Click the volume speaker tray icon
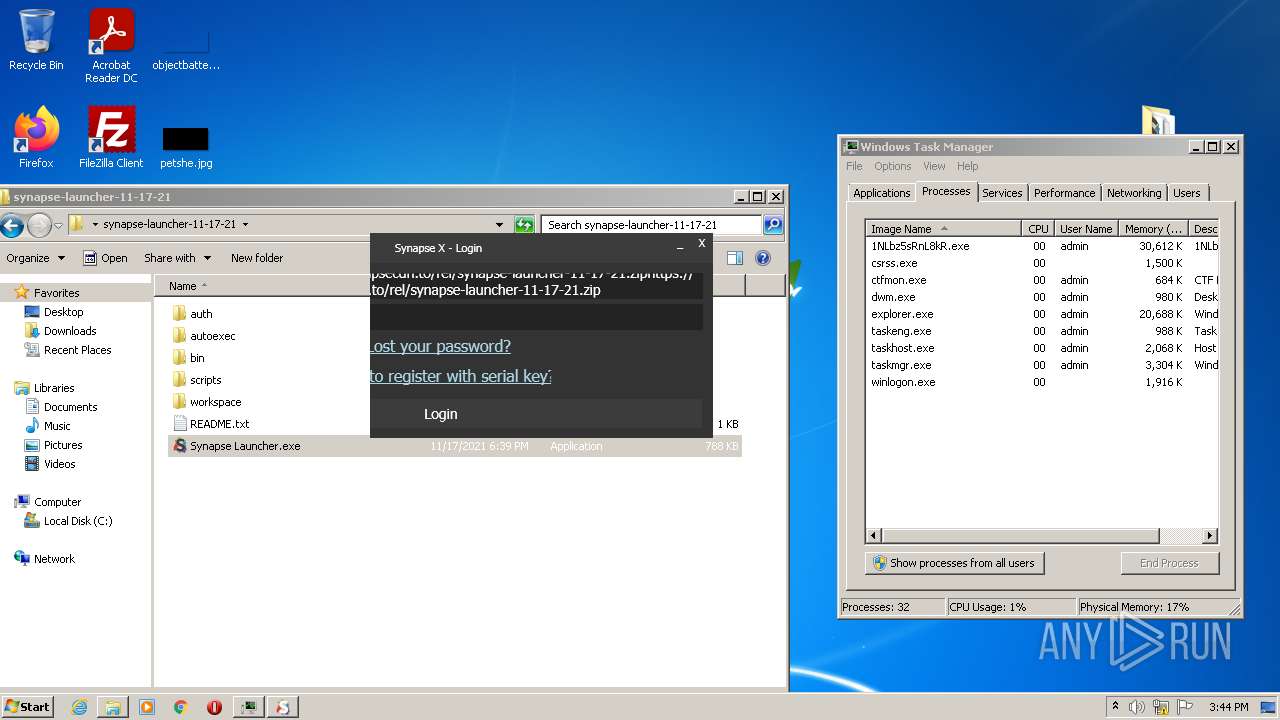Viewport: 1280px width, 720px height. [1137, 707]
